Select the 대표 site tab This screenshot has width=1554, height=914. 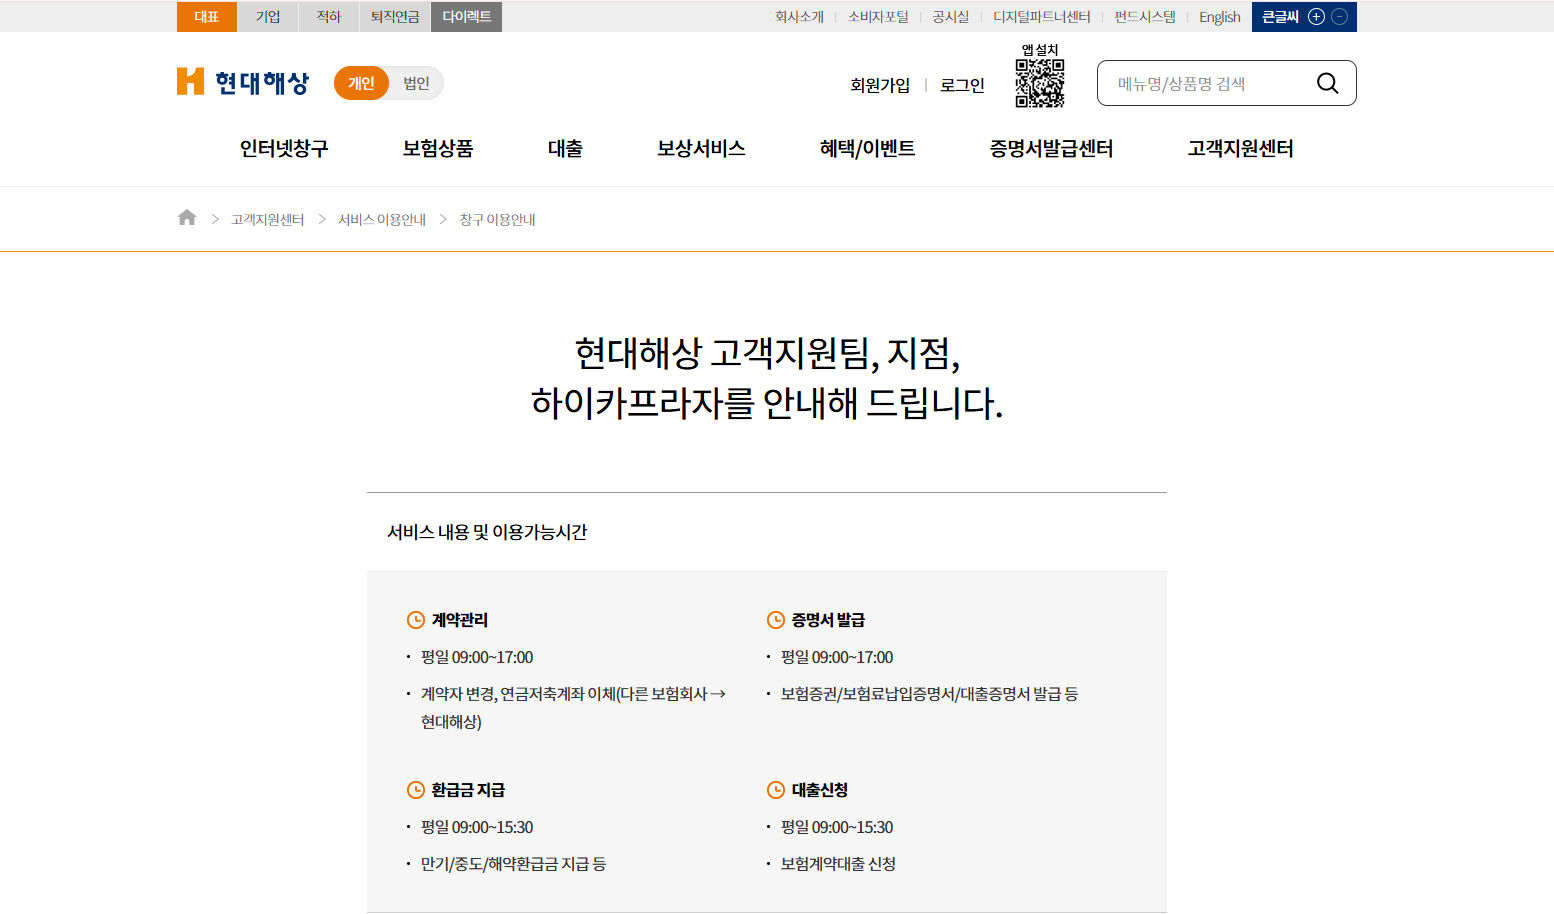click(x=207, y=17)
